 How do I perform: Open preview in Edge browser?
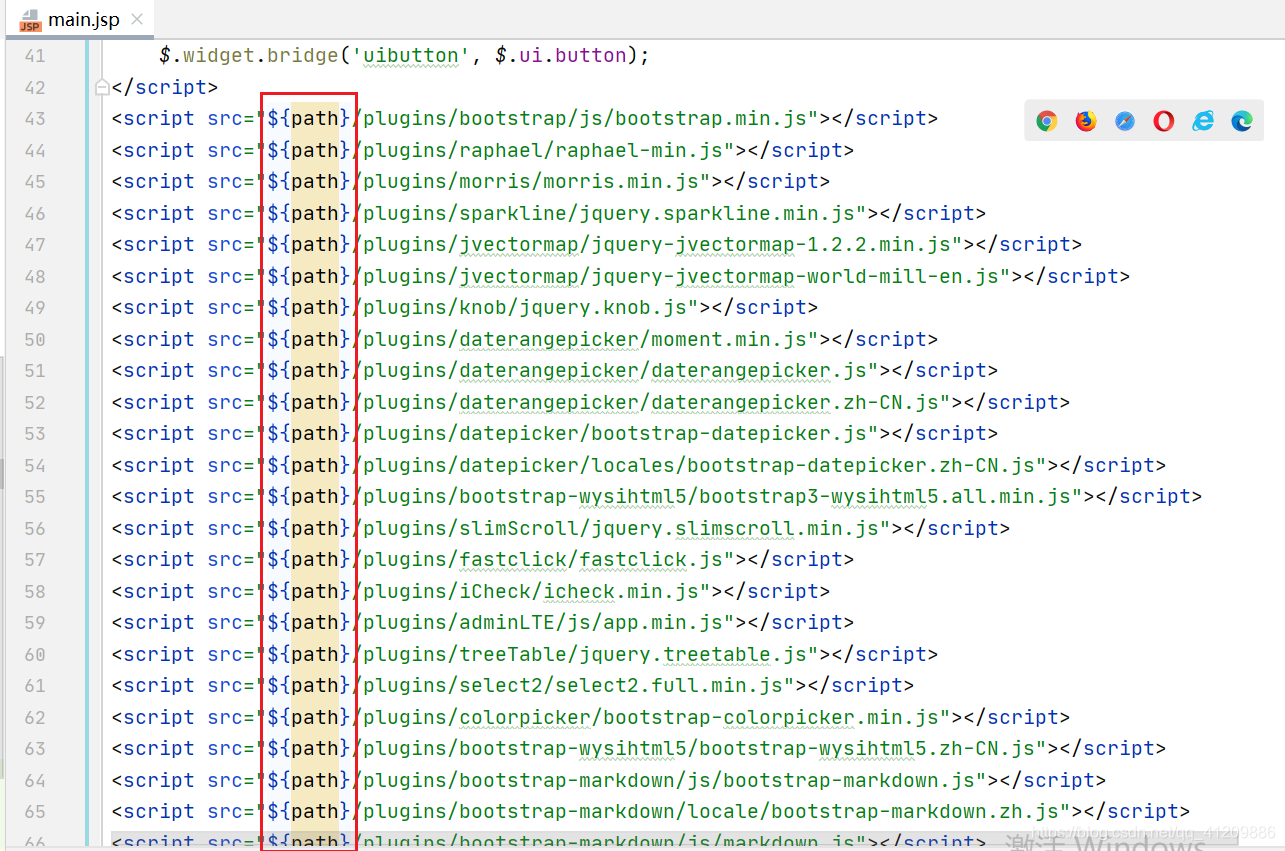pos(1242,121)
